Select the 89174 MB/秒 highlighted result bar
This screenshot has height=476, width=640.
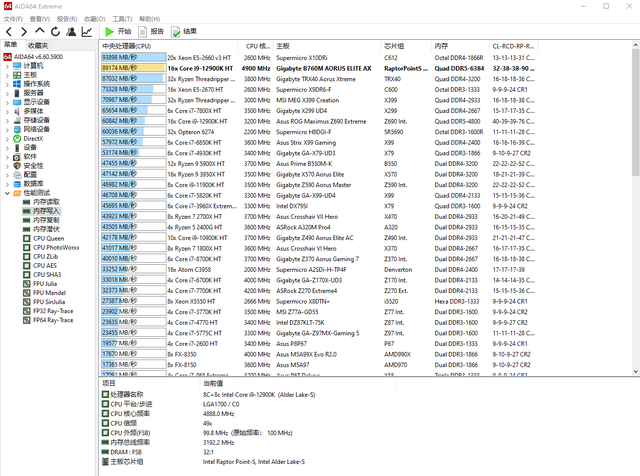tap(133, 68)
